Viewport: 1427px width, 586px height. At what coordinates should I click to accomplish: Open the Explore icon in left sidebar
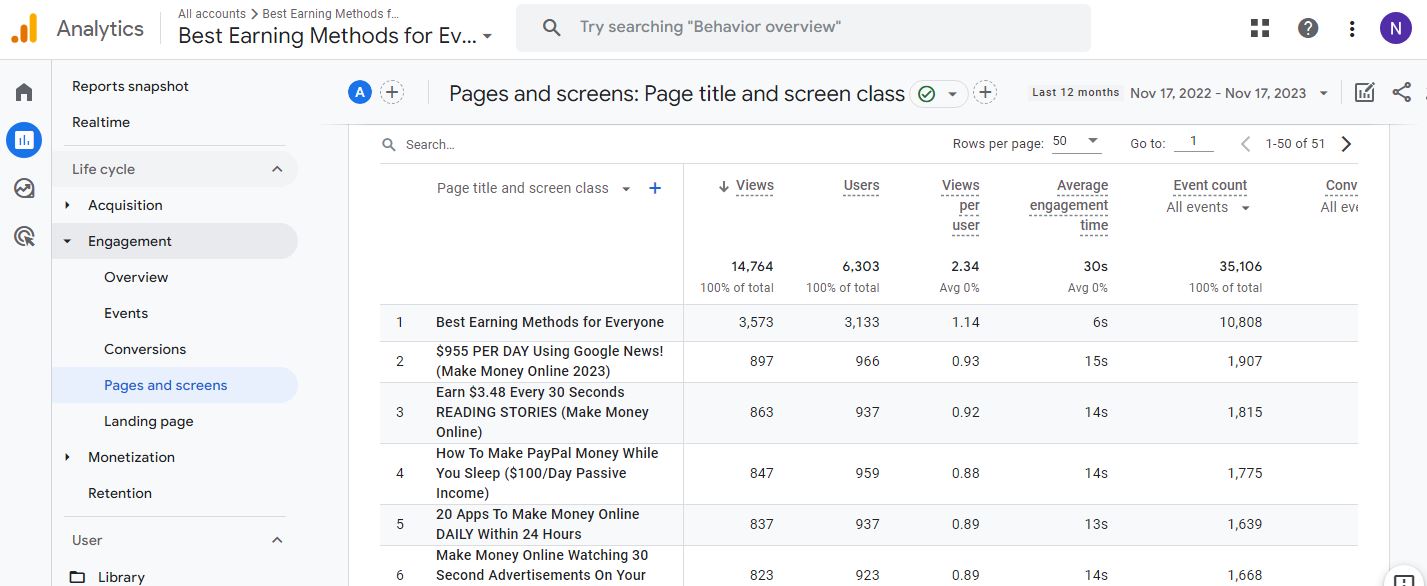point(23,187)
